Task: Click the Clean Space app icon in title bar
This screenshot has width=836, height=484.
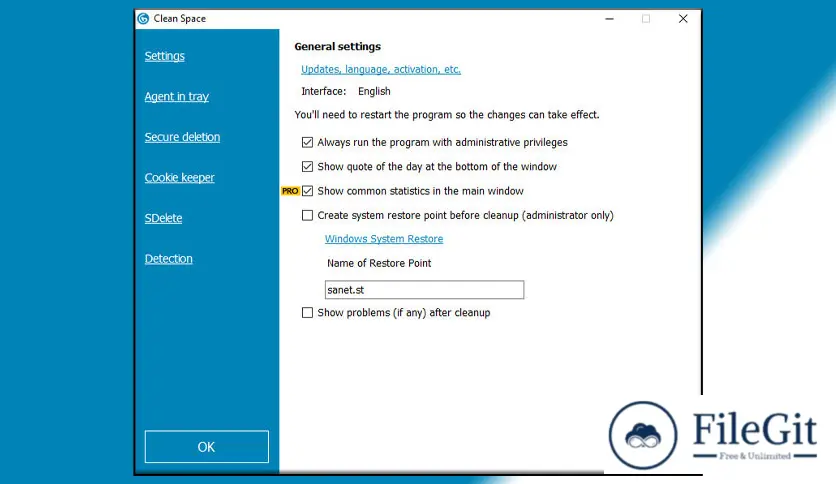Action: click(143, 19)
